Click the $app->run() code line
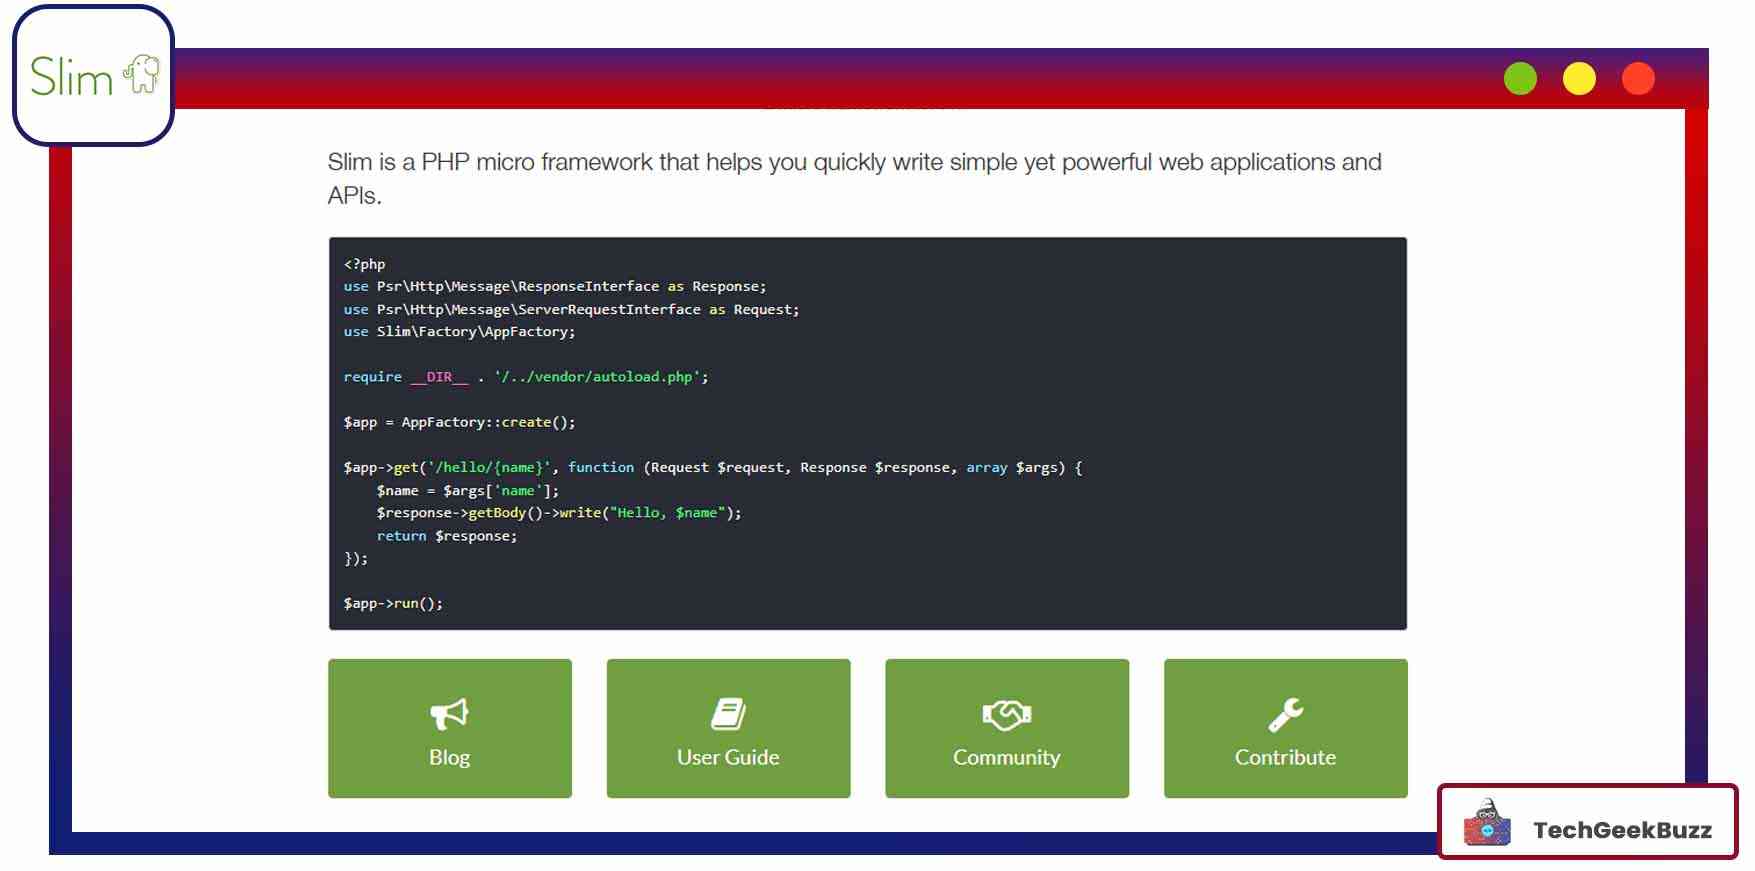Image resolution: width=1755 pixels, height=871 pixels. click(393, 603)
